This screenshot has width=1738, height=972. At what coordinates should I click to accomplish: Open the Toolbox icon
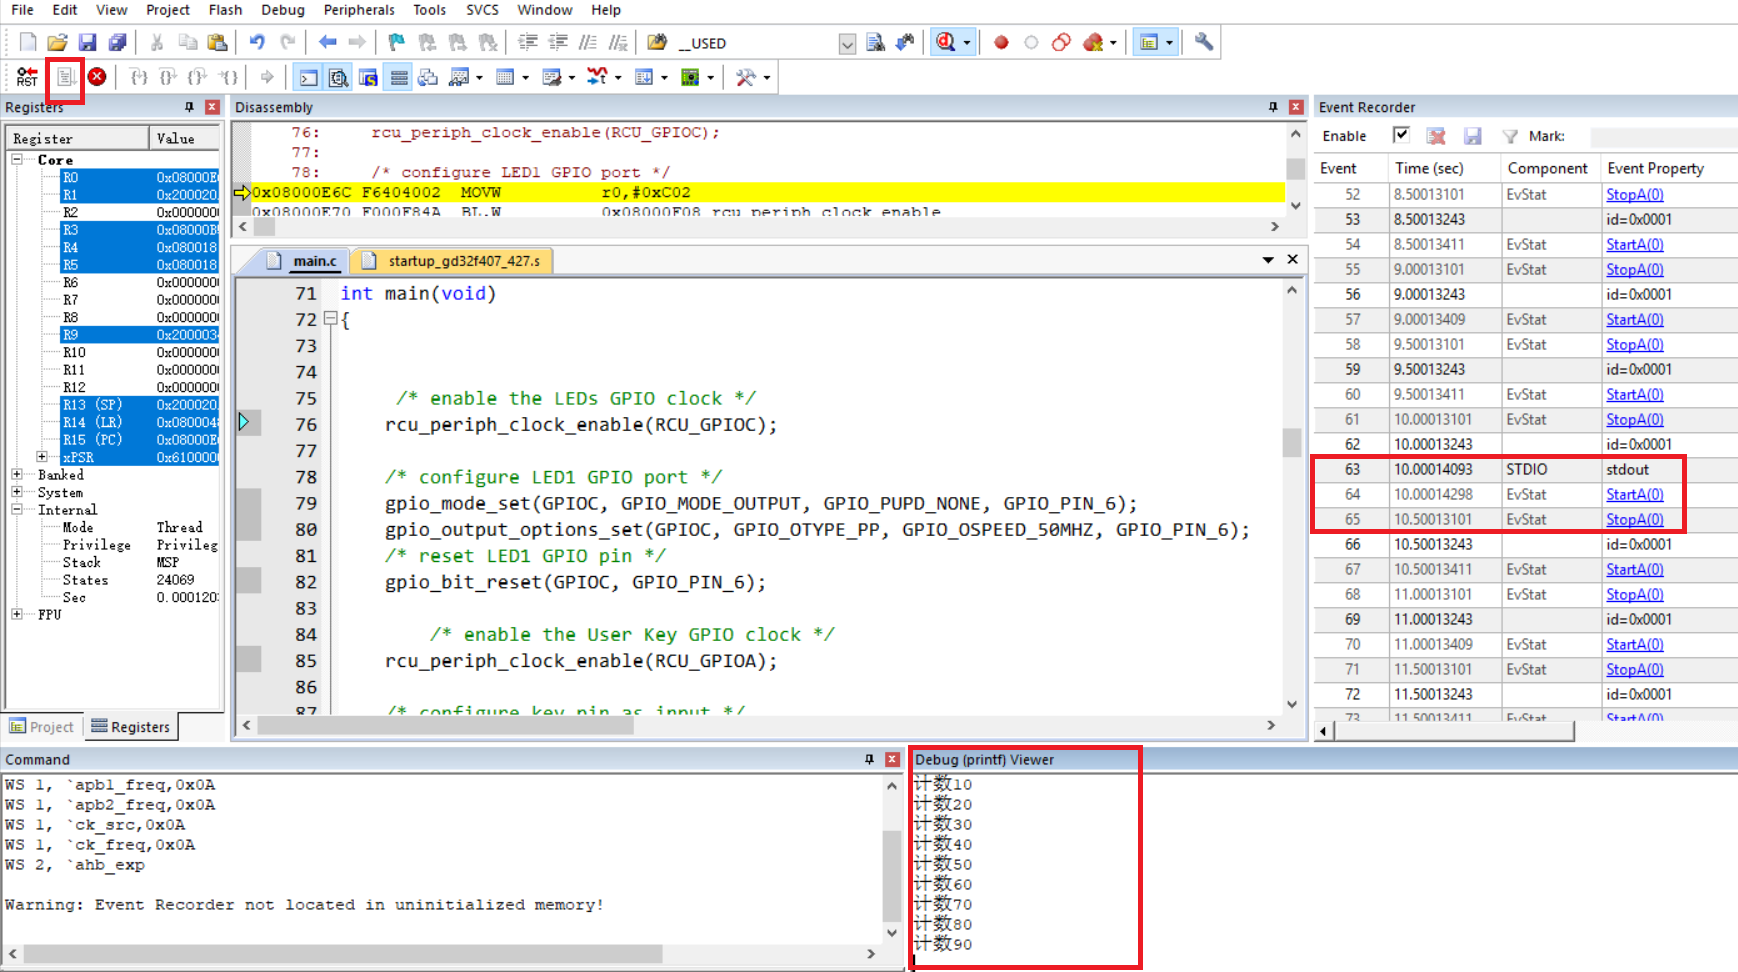click(745, 77)
